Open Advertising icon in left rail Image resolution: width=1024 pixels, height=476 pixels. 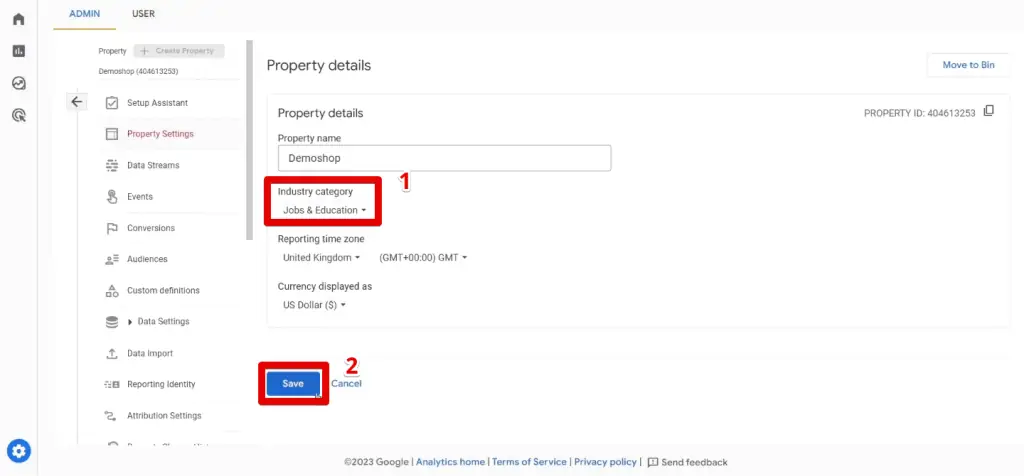point(18,115)
